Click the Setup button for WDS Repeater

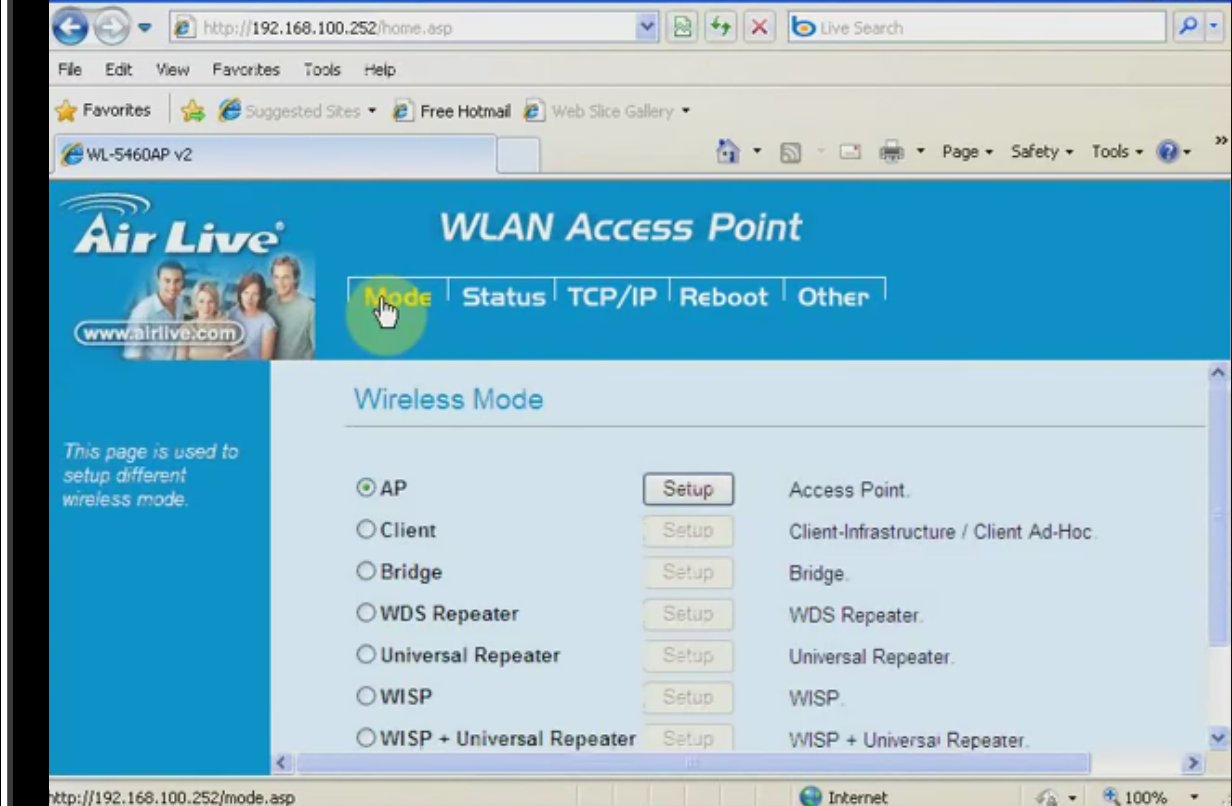[x=688, y=614]
